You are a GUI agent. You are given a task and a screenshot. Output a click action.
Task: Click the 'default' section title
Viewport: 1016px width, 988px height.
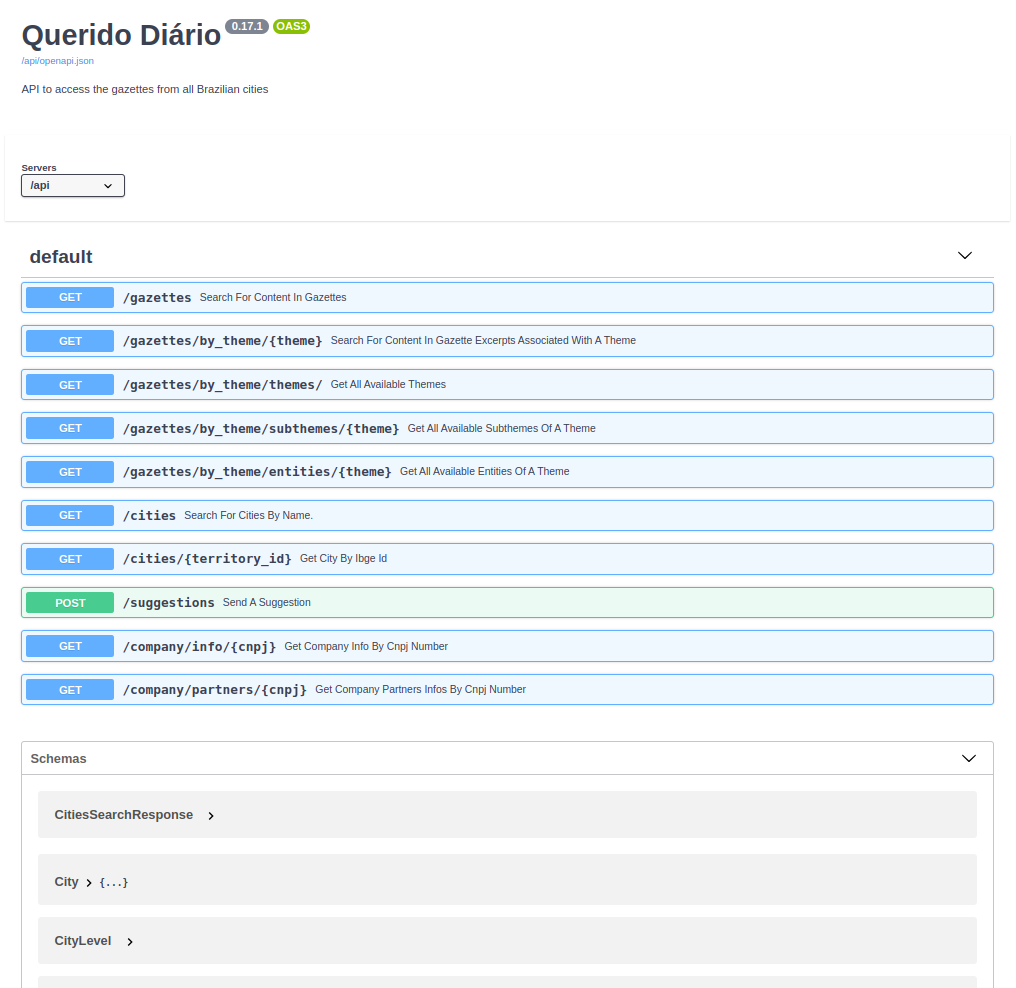pos(61,257)
